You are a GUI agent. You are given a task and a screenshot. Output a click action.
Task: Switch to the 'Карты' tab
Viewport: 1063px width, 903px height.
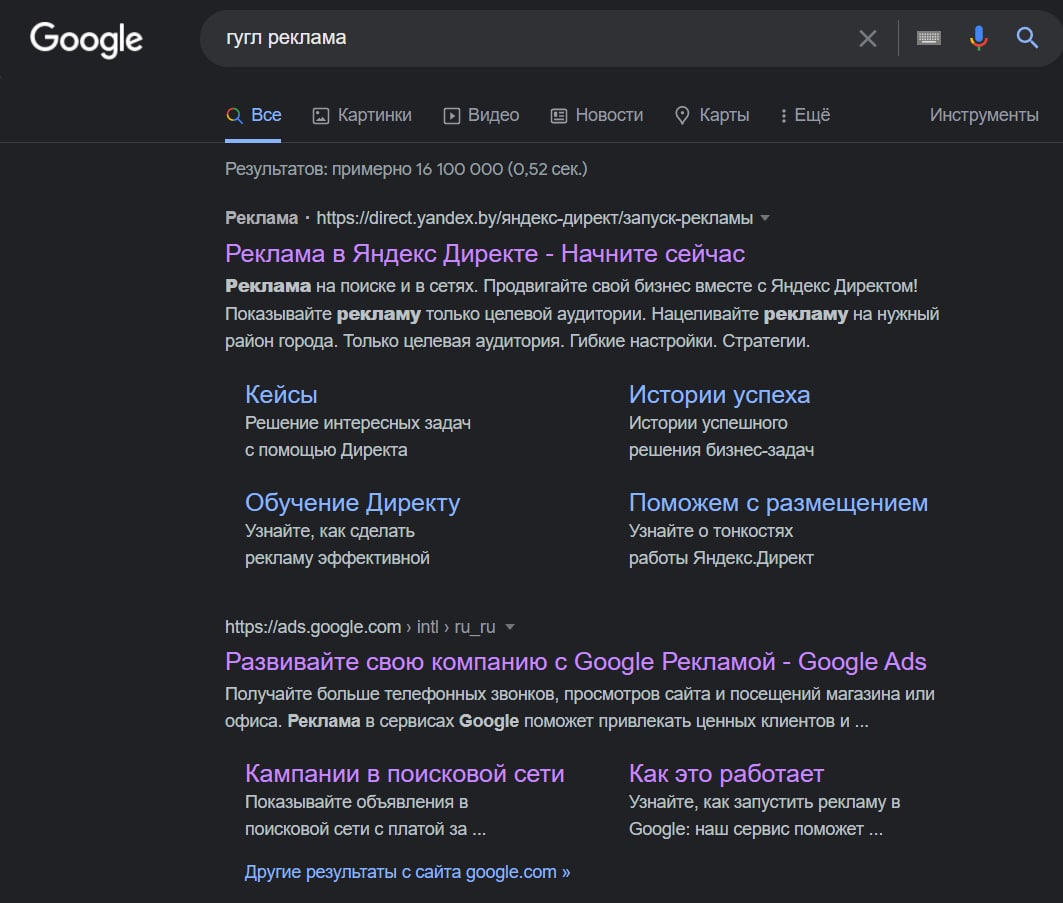point(712,115)
